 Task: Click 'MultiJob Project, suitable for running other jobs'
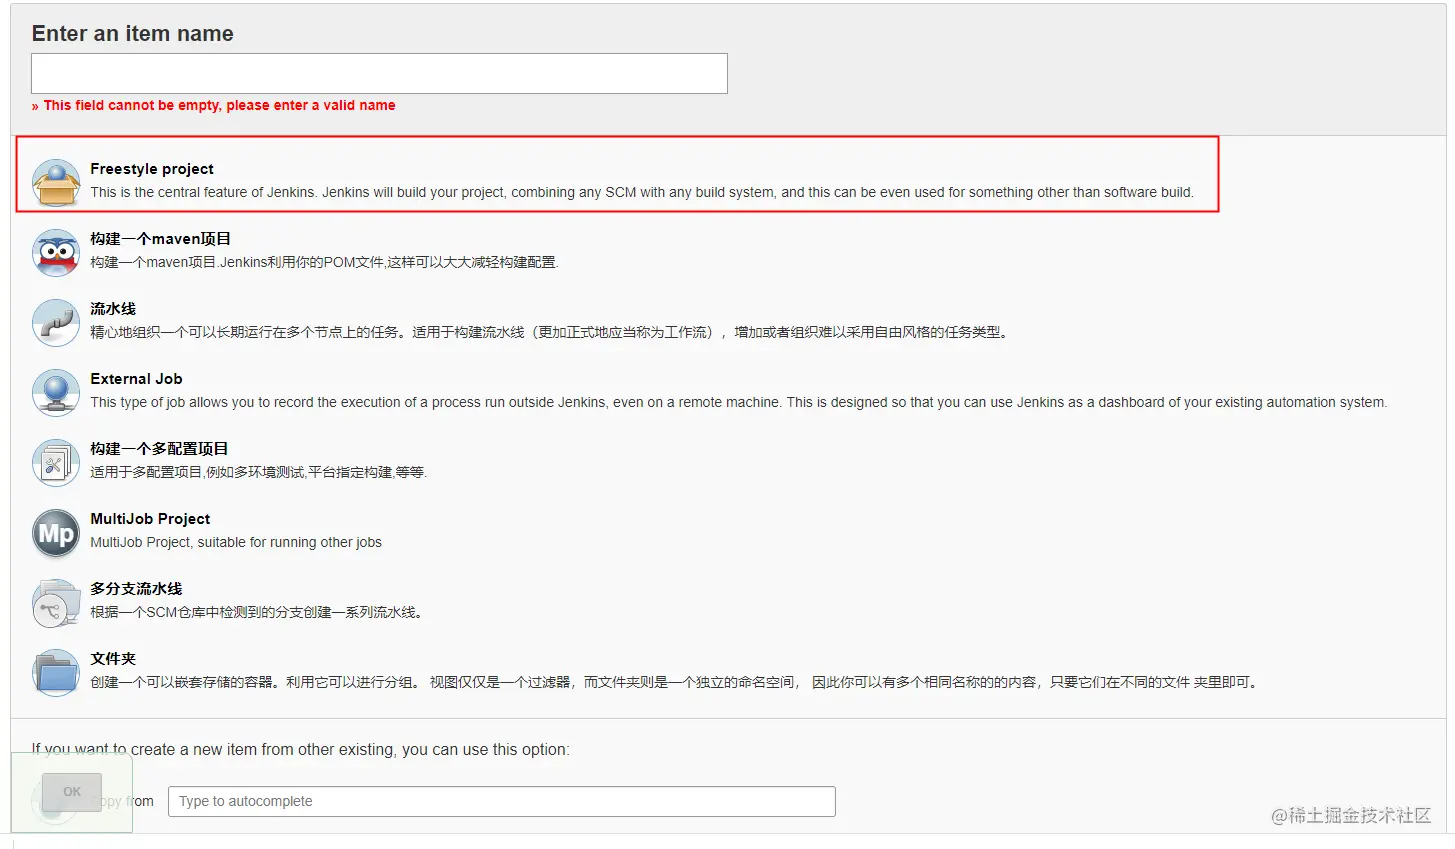236,542
